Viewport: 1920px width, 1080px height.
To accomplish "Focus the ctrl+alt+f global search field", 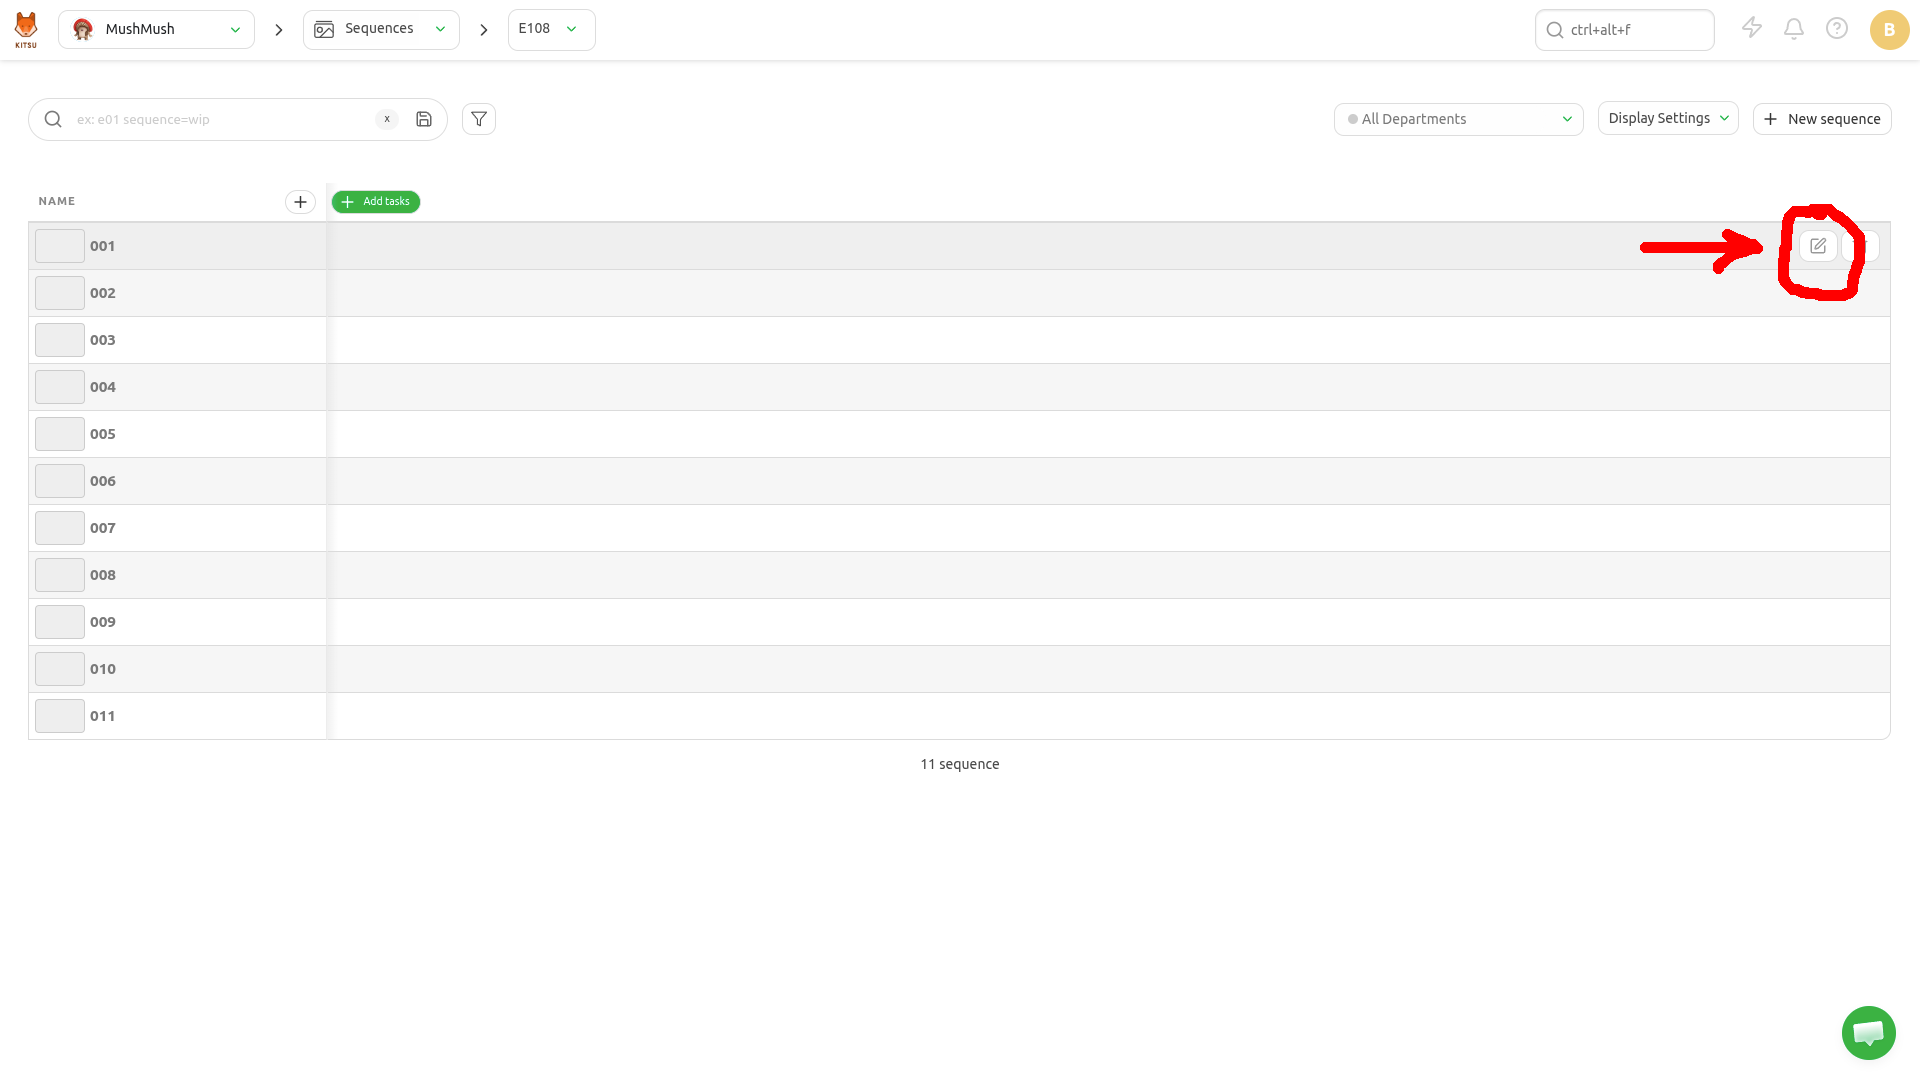I will point(1624,30).
